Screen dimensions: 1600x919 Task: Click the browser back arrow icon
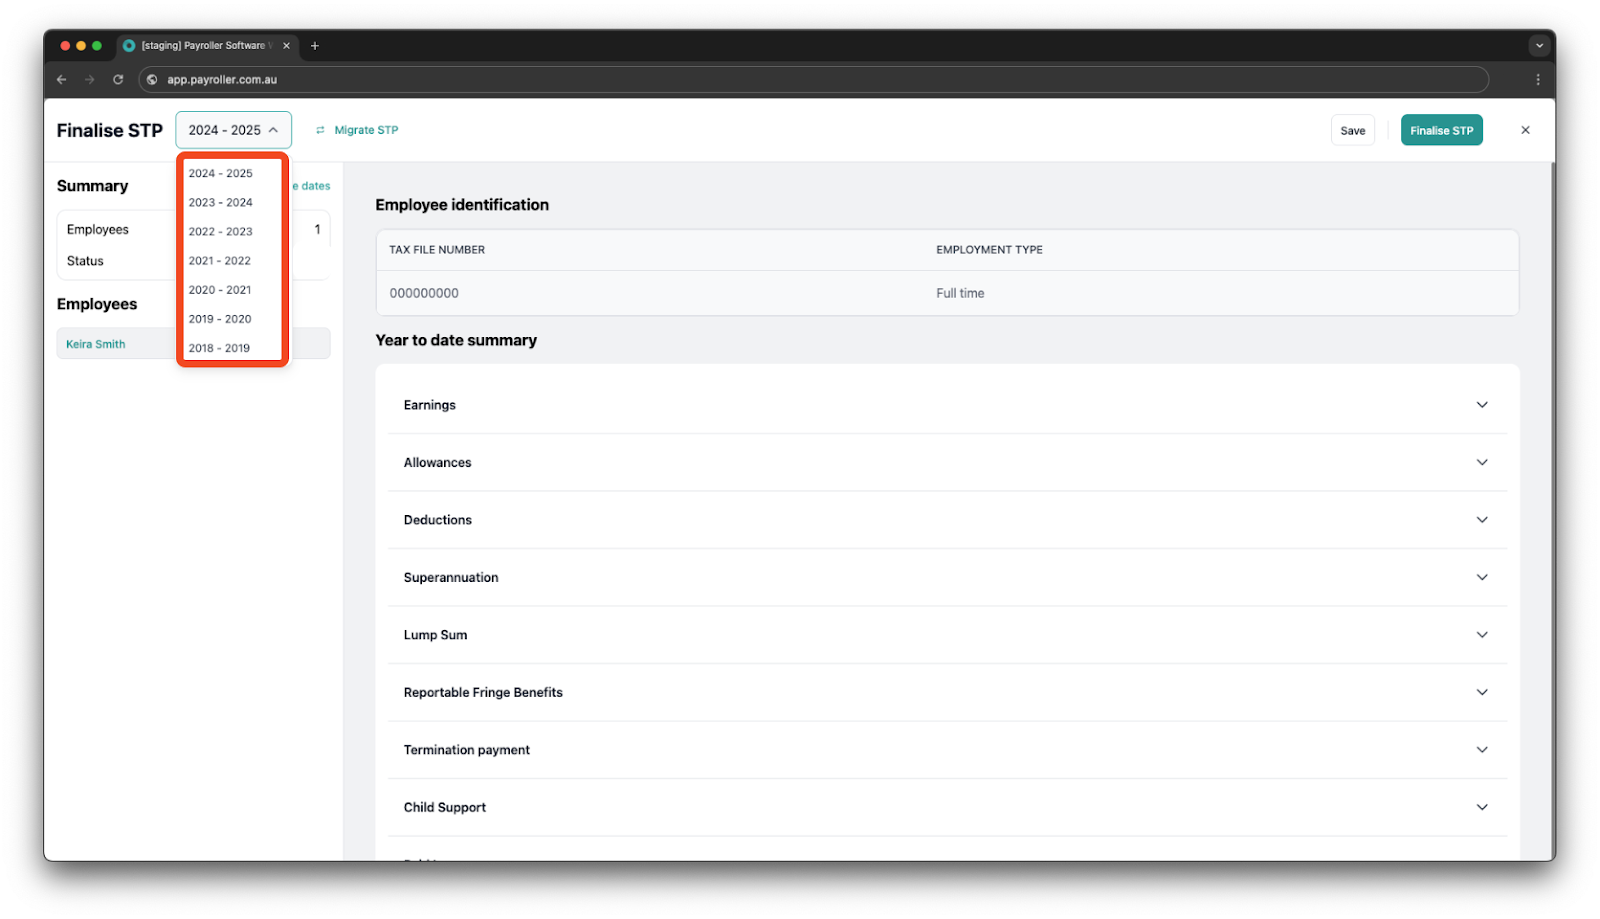[62, 80]
